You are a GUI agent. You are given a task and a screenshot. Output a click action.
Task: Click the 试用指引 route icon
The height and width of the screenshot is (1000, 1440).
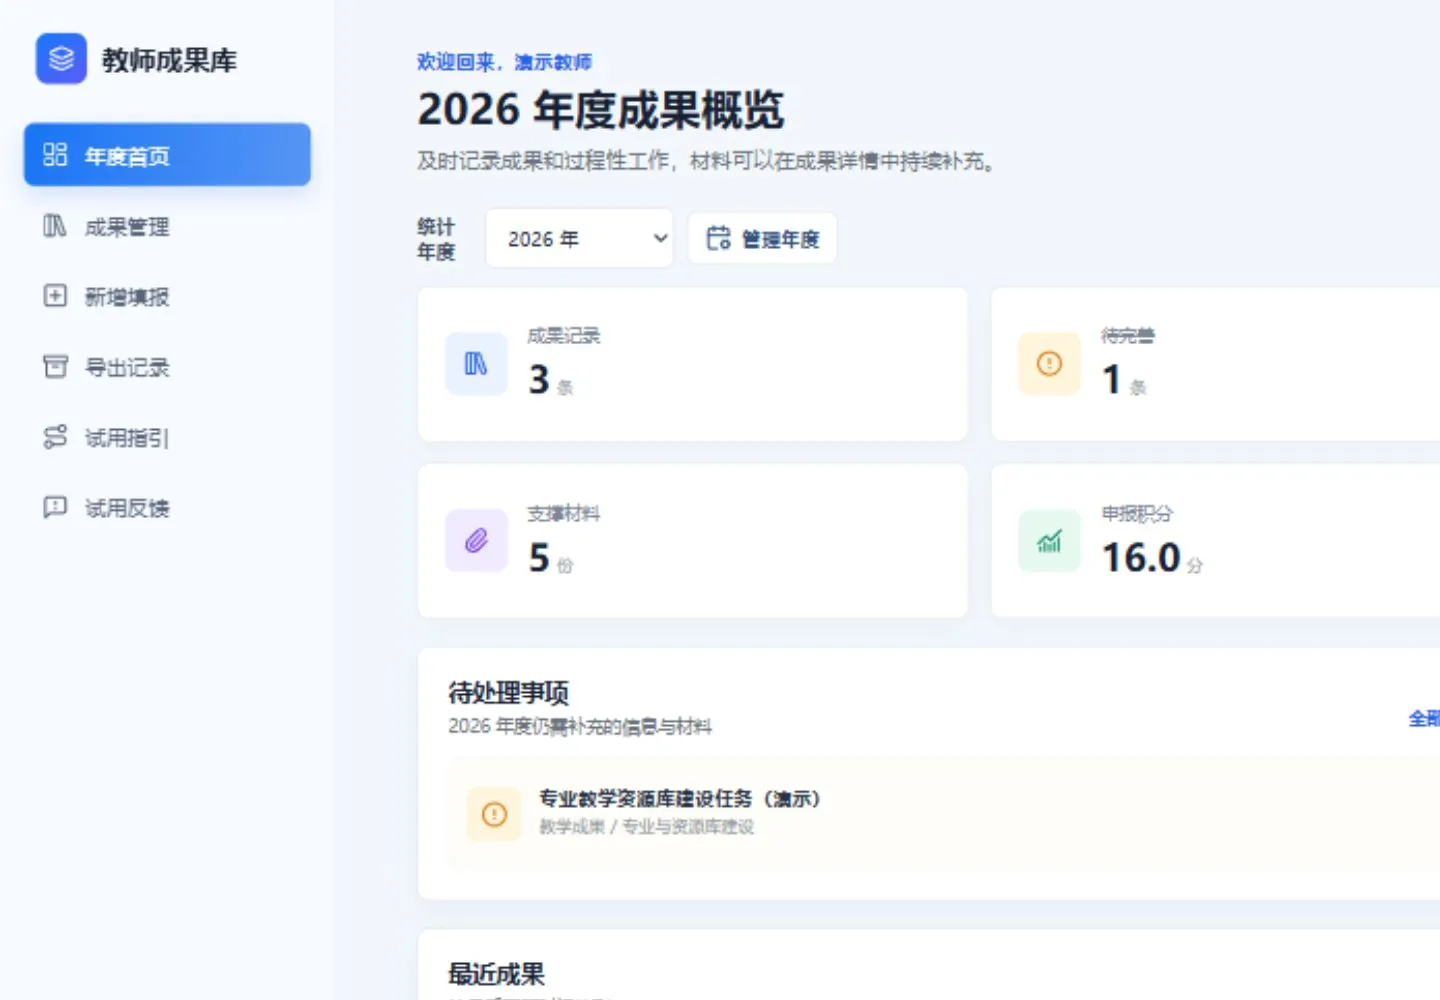pos(55,437)
